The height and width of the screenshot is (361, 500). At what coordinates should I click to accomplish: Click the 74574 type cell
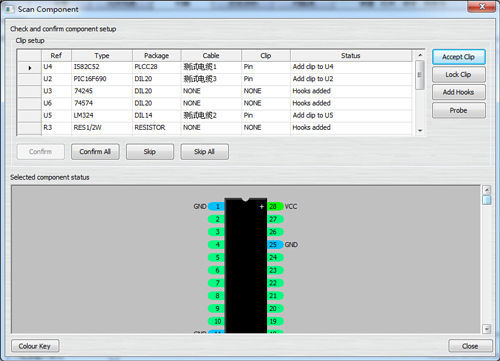tap(102, 103)
